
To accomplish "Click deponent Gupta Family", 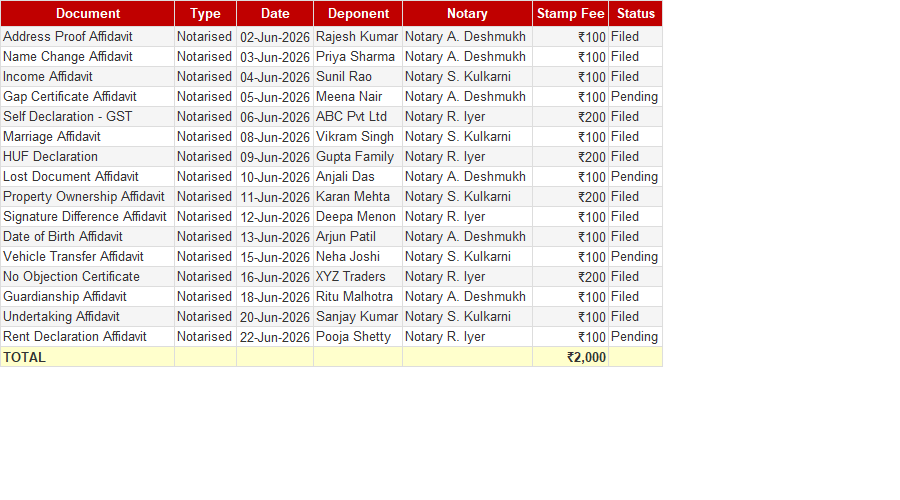I will tap(358, 157).
